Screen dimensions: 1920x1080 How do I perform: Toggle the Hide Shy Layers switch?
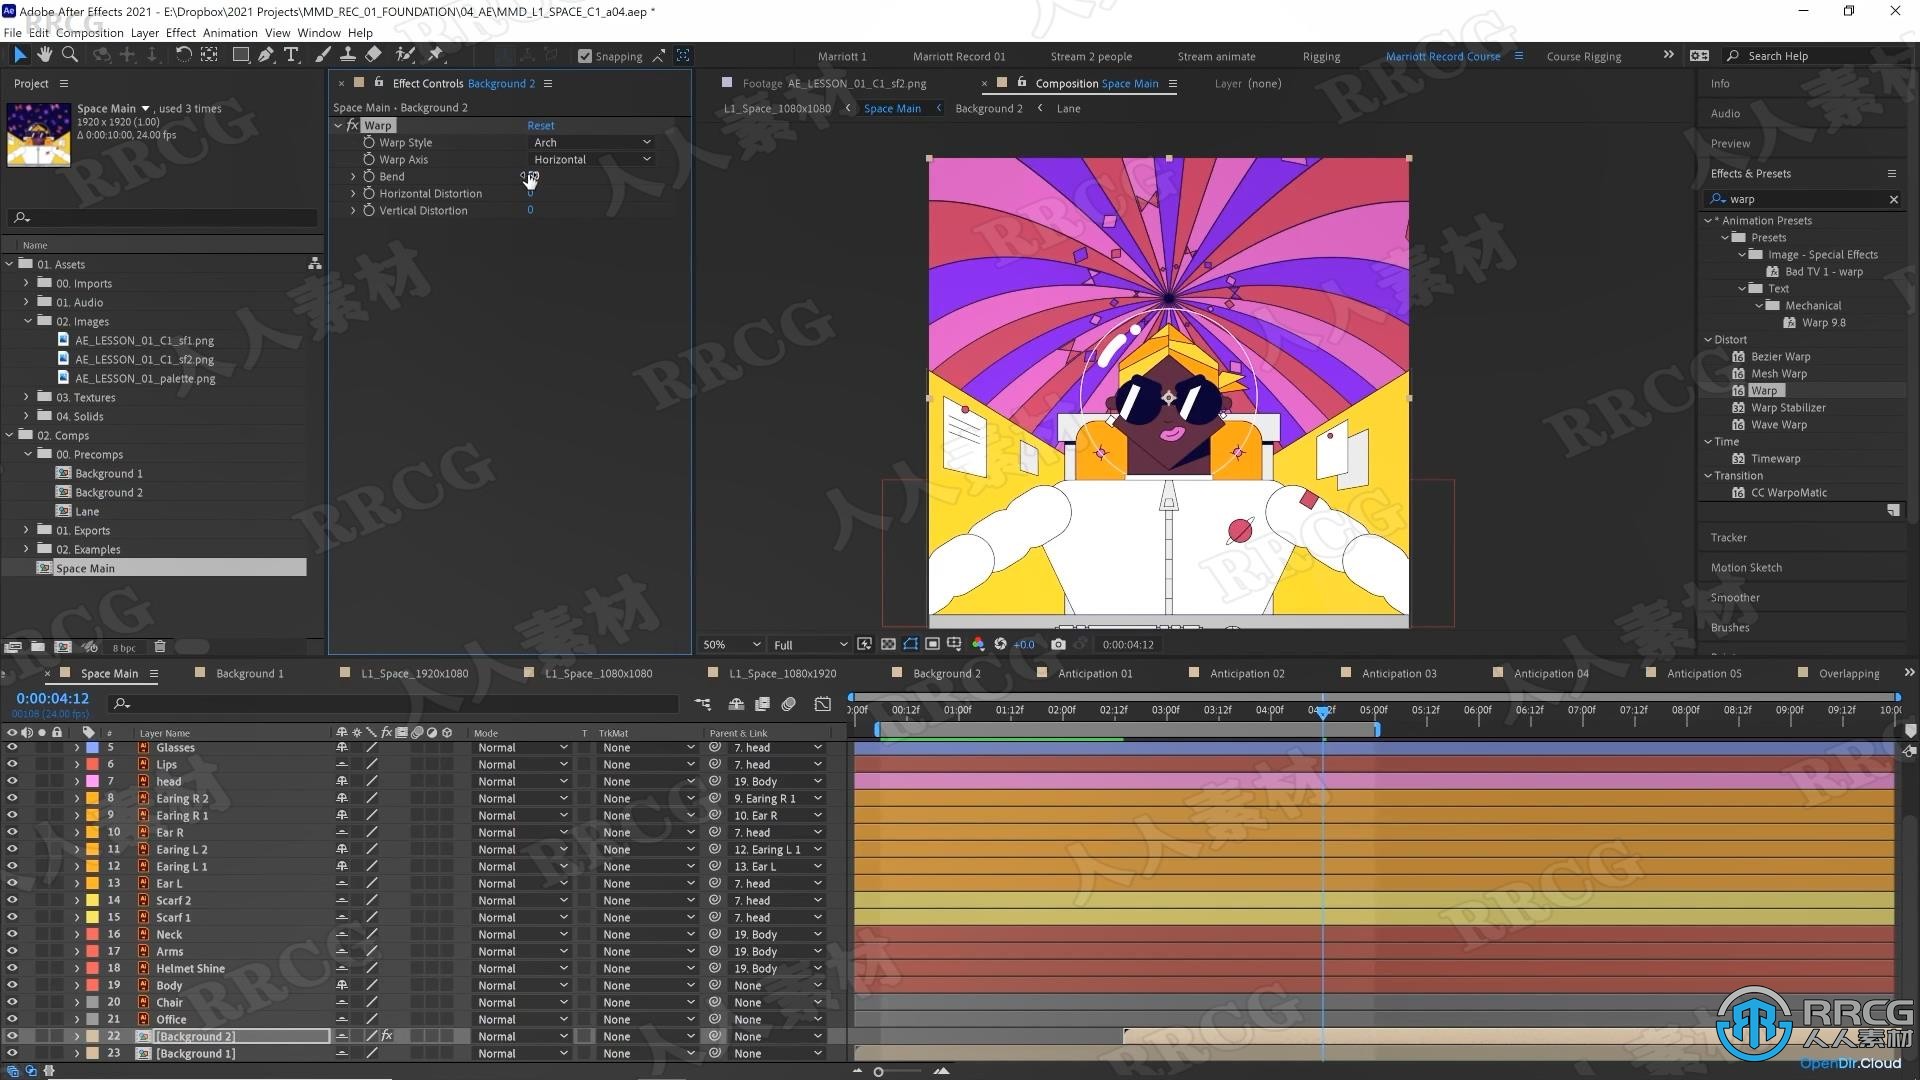coord(736,704)
